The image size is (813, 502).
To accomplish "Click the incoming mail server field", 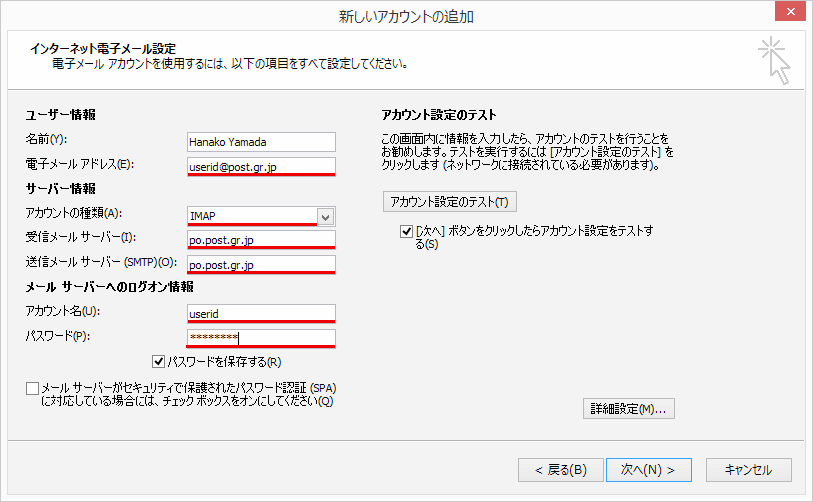I will click(261, 240).
